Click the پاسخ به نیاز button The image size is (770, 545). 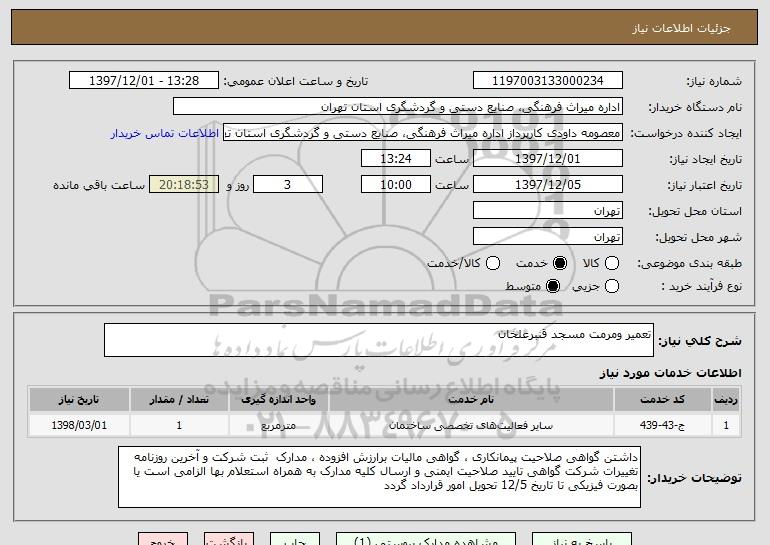coord(582,540)
